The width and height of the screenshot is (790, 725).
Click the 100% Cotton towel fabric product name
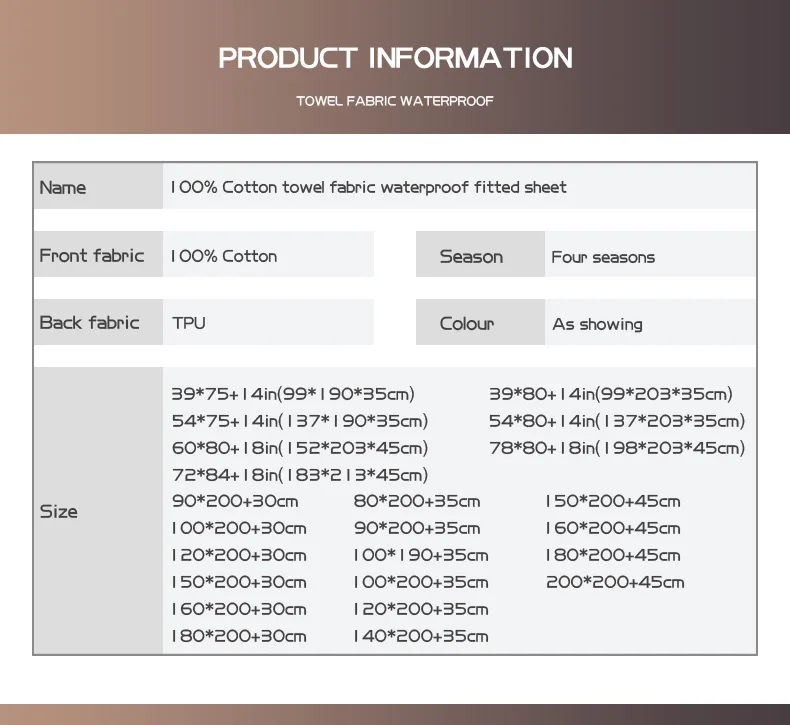(x=368, y=187)
